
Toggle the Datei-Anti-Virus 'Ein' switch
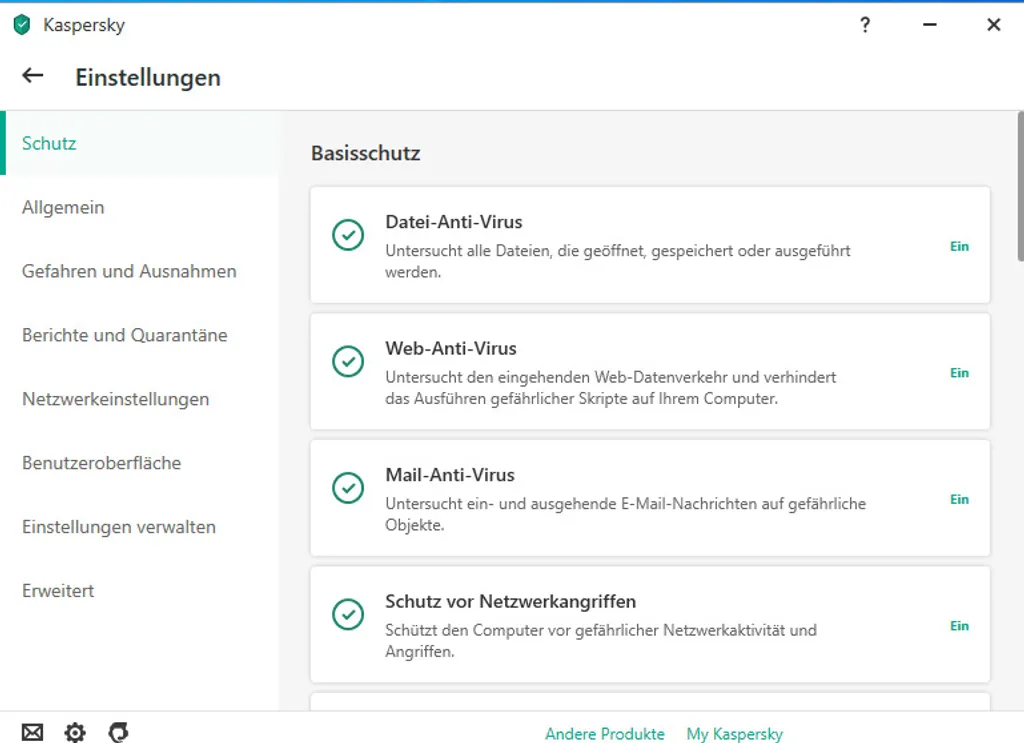pos(959,246)
